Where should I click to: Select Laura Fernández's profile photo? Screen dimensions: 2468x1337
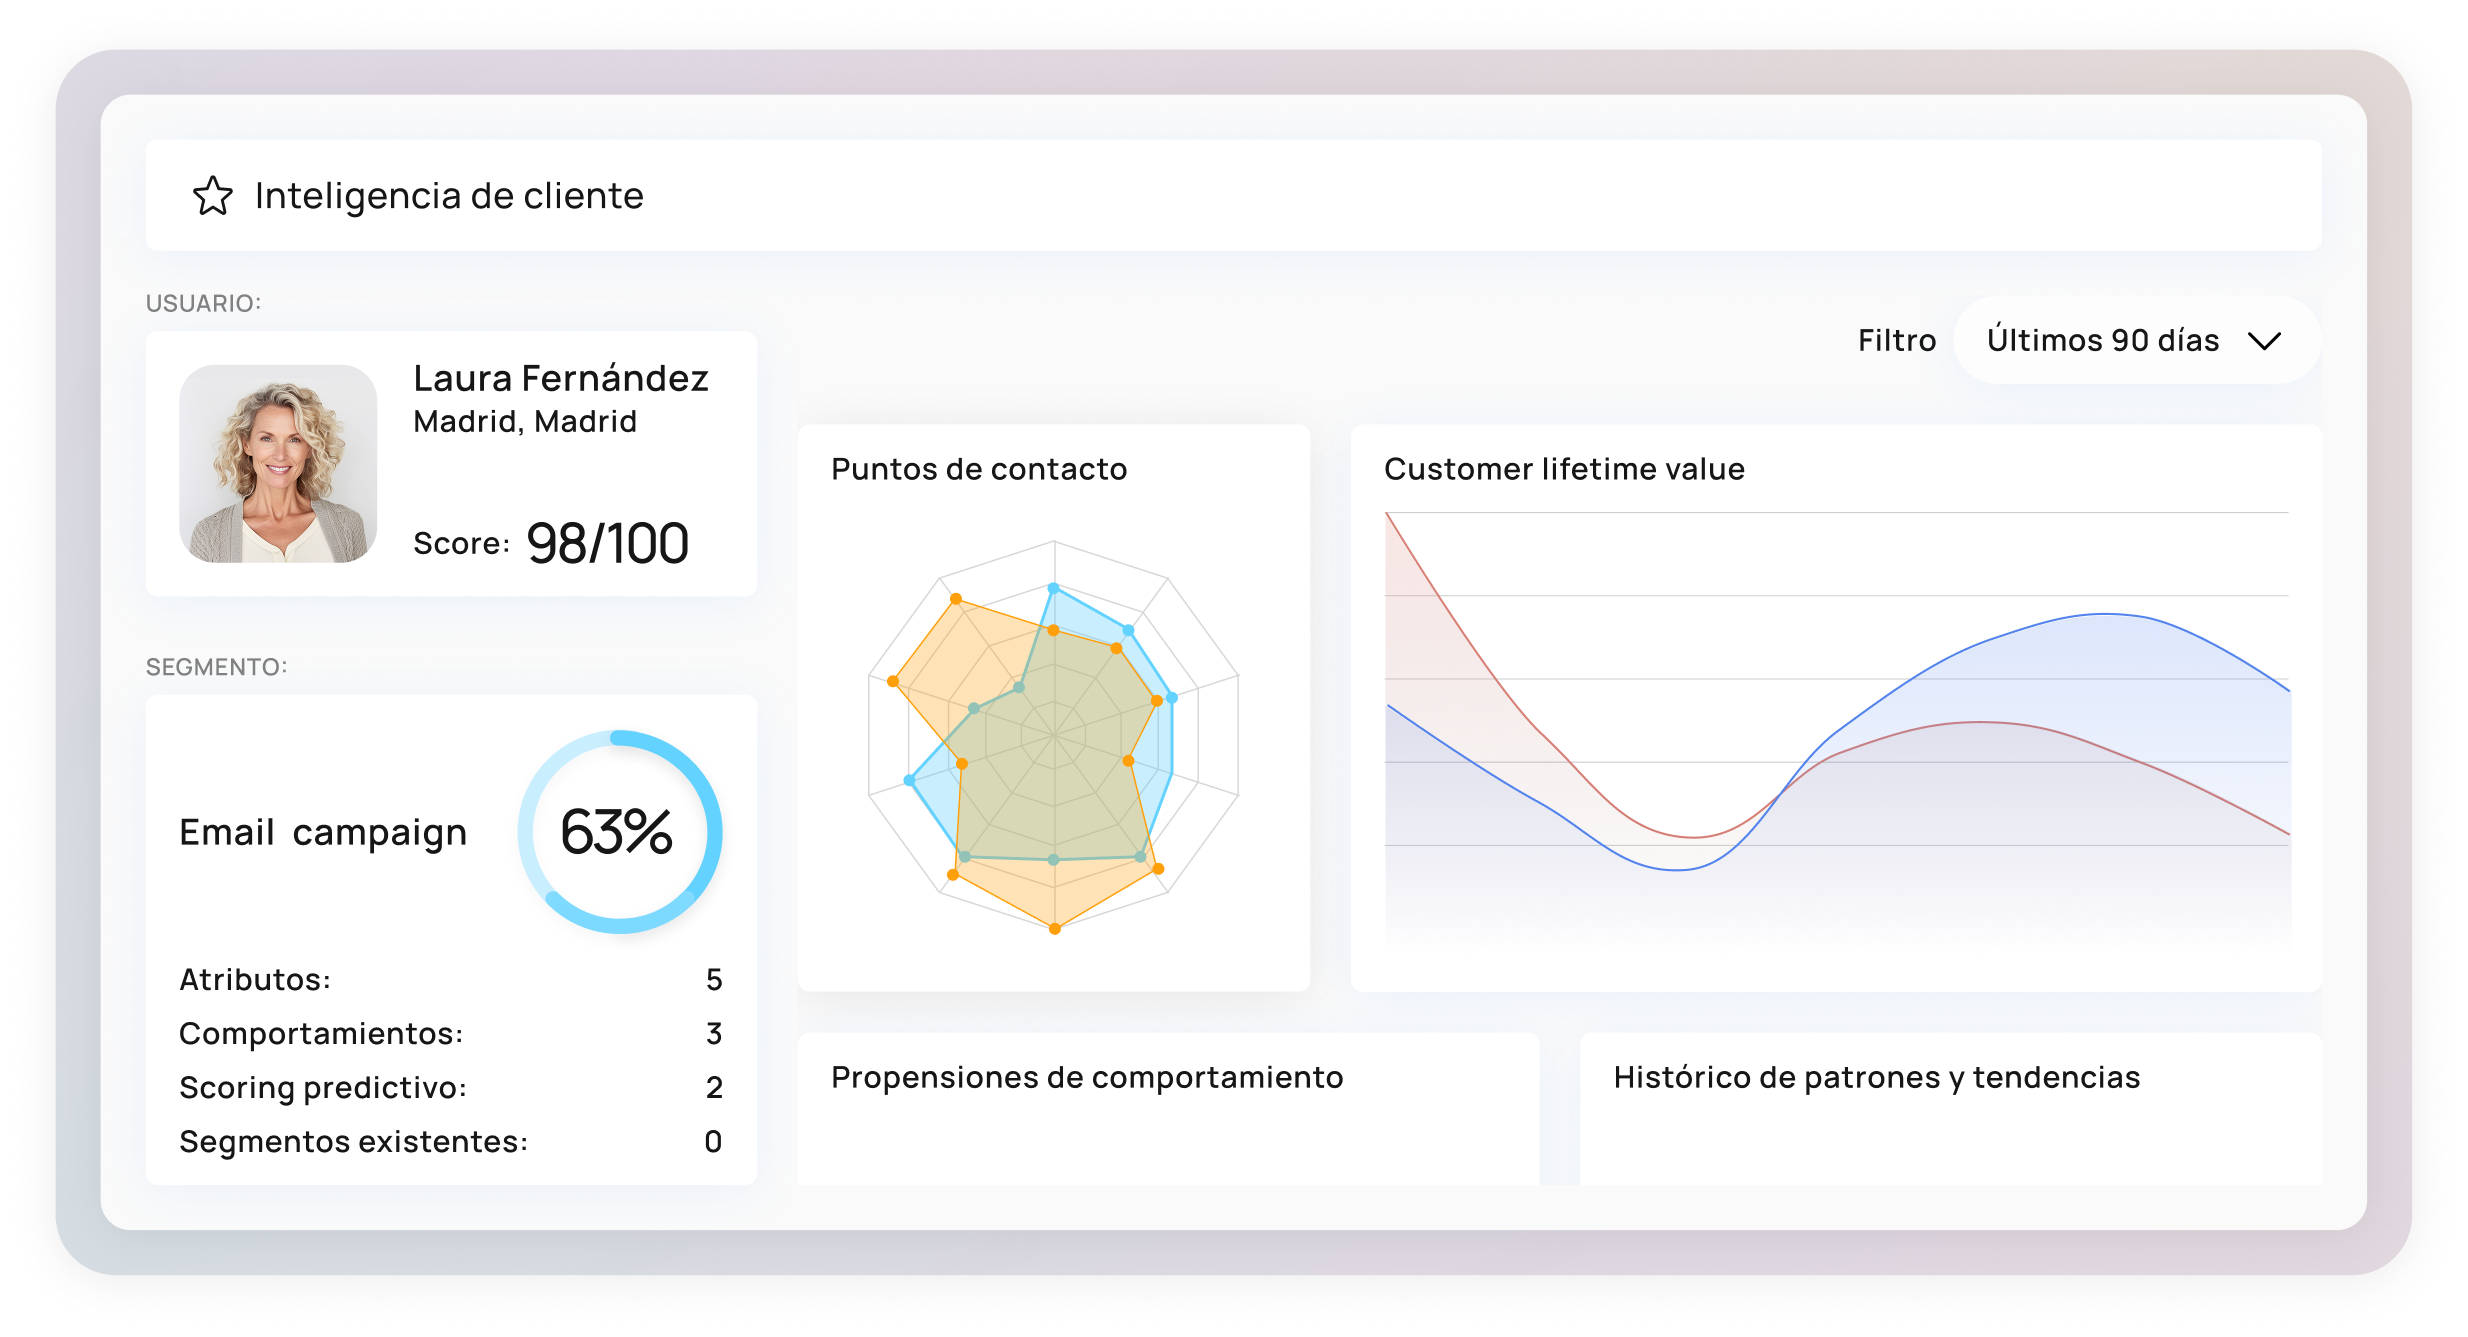click(x=279, y=465)
